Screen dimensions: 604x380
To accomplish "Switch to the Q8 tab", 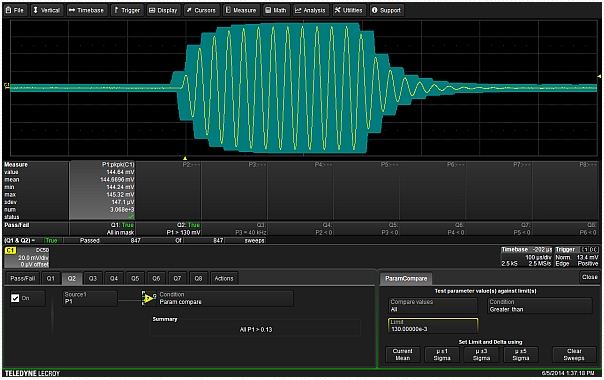I will click(x=198, y=278).
